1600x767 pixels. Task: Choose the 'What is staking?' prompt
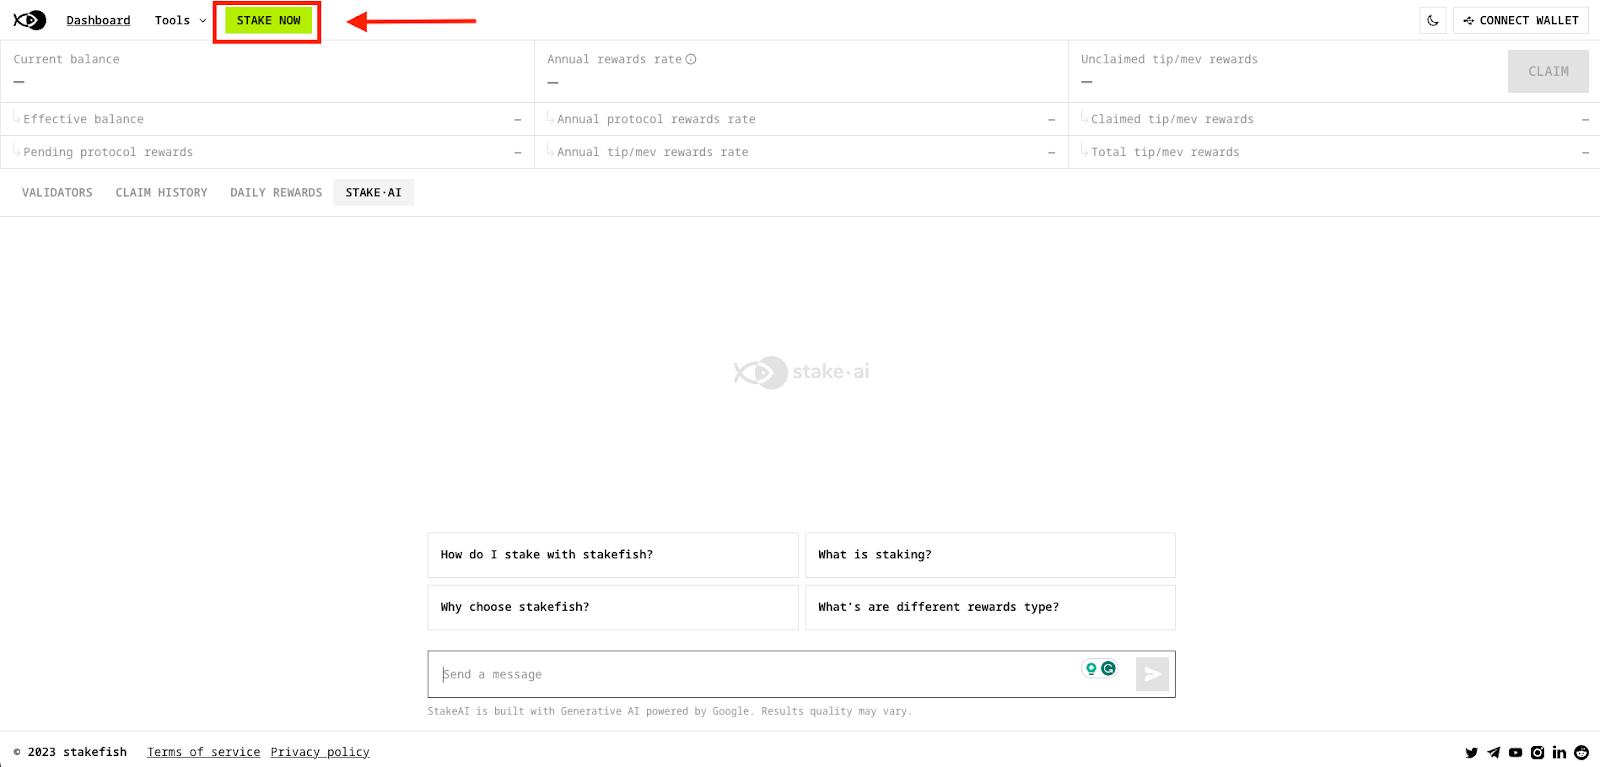pyautogui.click(x=990, y=555)
